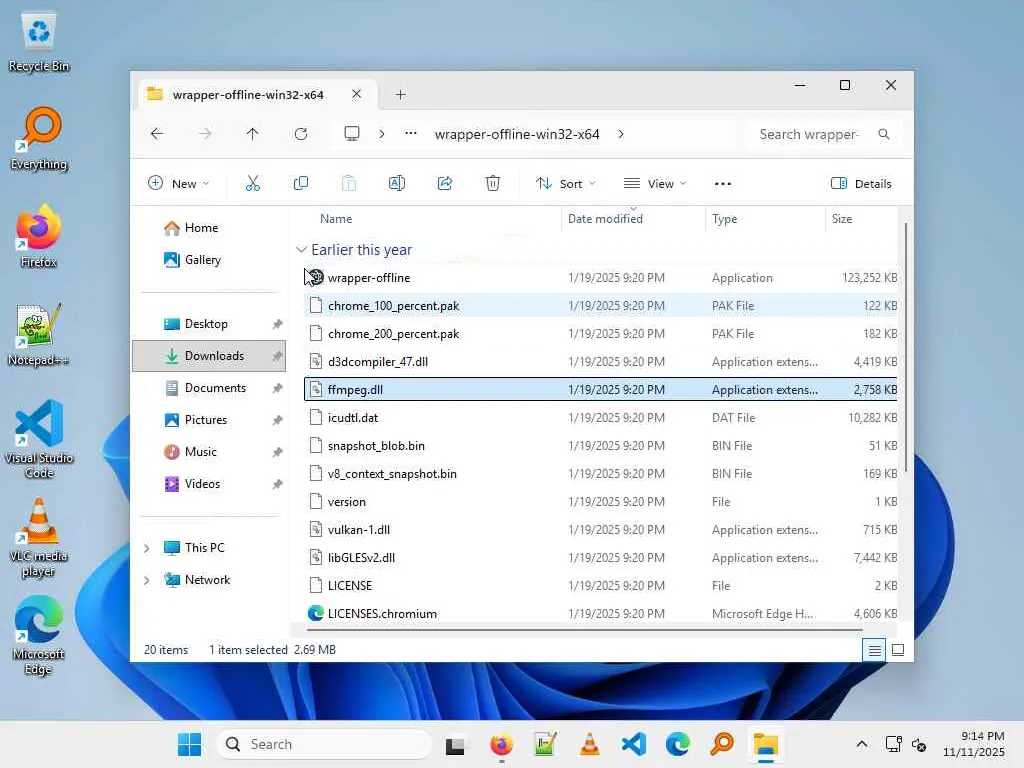The image size is (1024, 768).
Task: Click the search magnifier icon
Action: tap(884, 134)
